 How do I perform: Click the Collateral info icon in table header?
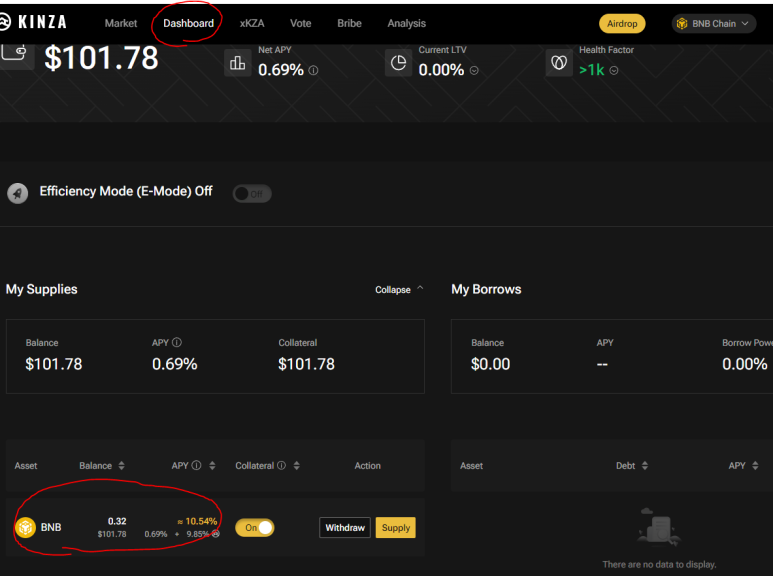click(x=281, y=465)
